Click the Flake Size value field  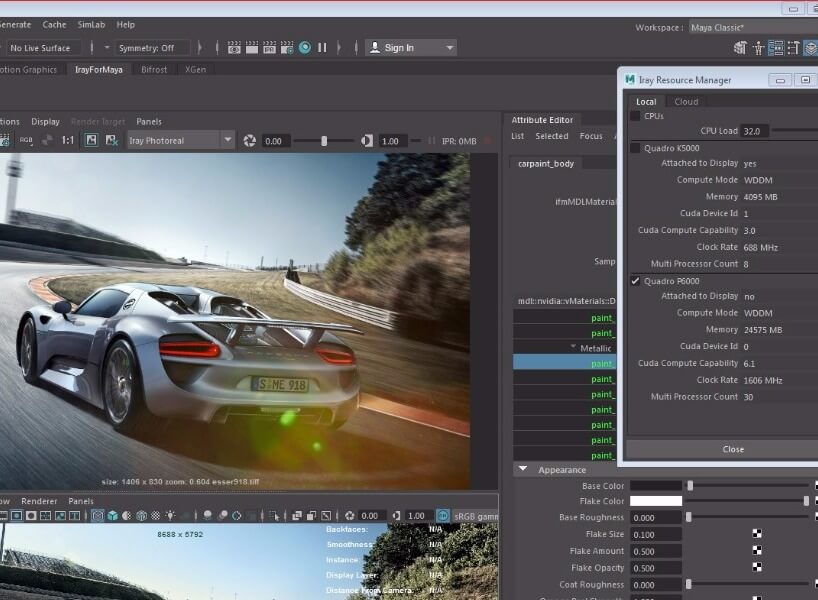pos(657,534)
